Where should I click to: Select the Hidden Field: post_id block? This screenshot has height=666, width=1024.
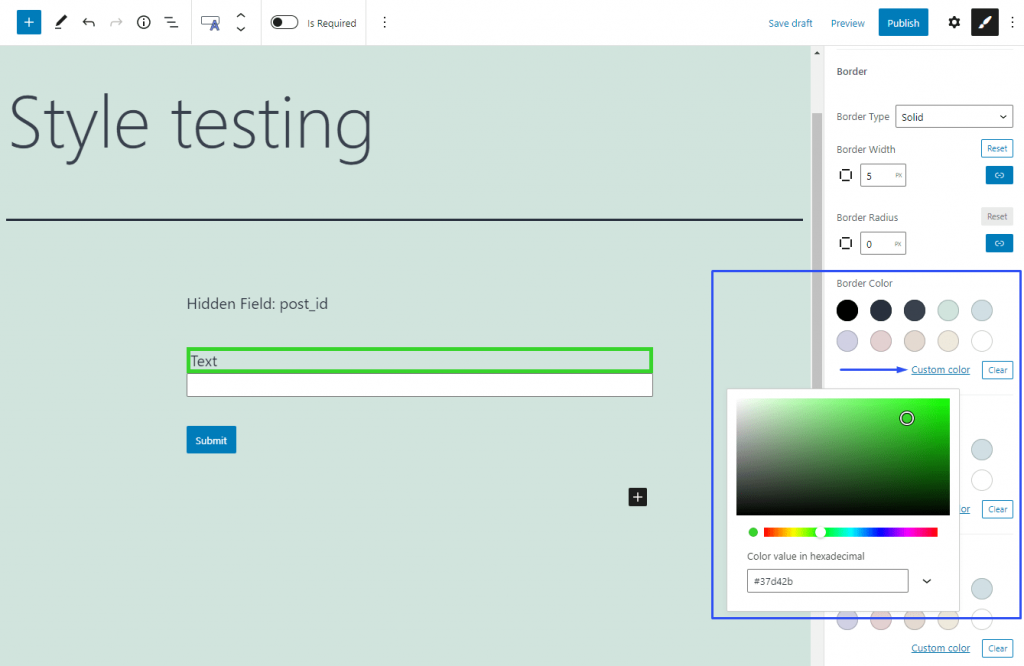(x=257, y=304)
